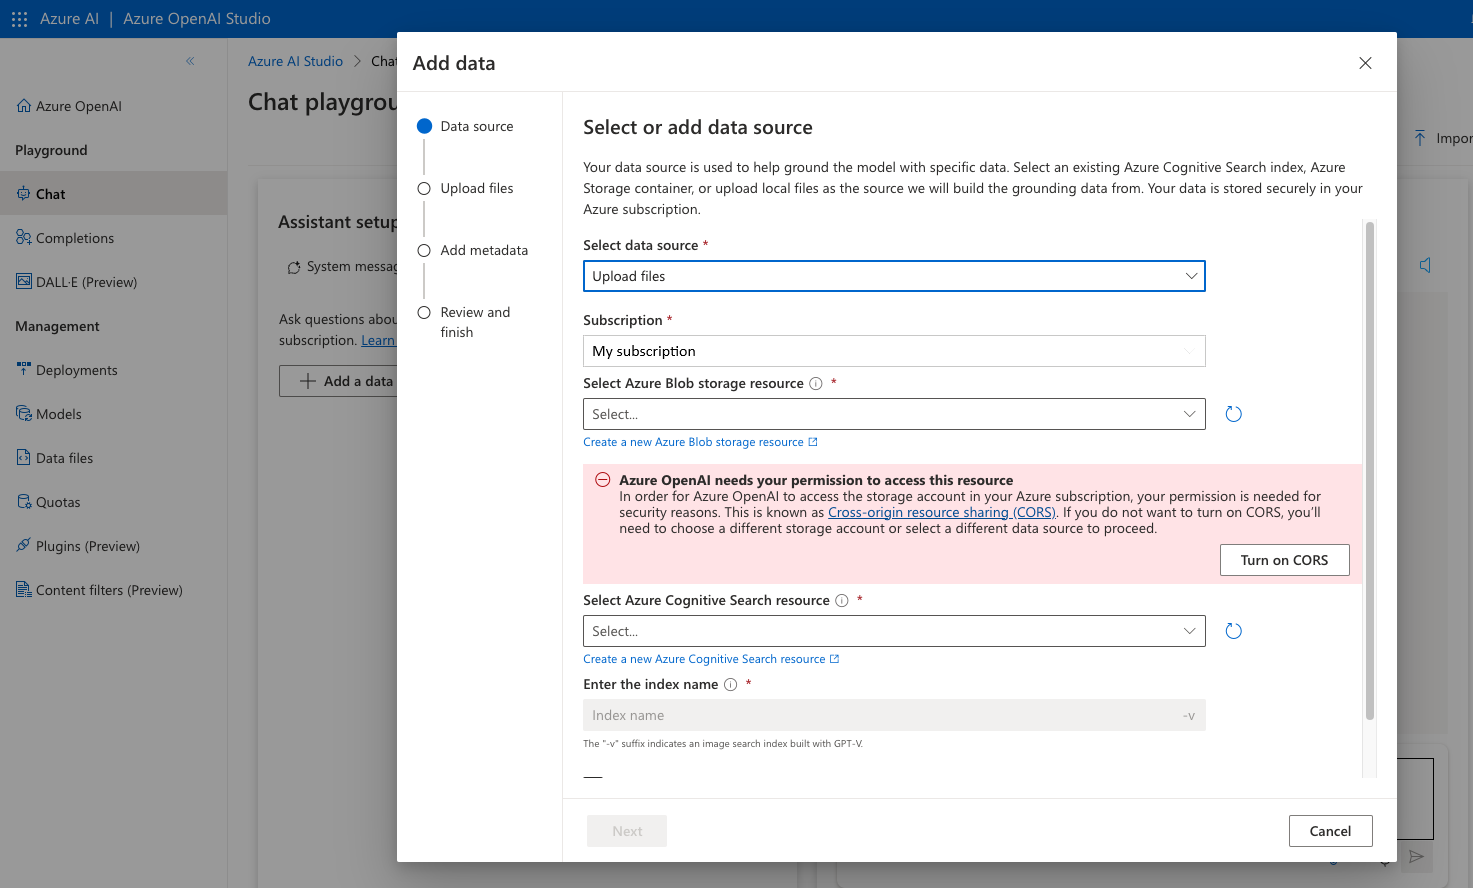Click the Index name input field
Viewport: 1473px width, 888px height.
coord(894,715)
